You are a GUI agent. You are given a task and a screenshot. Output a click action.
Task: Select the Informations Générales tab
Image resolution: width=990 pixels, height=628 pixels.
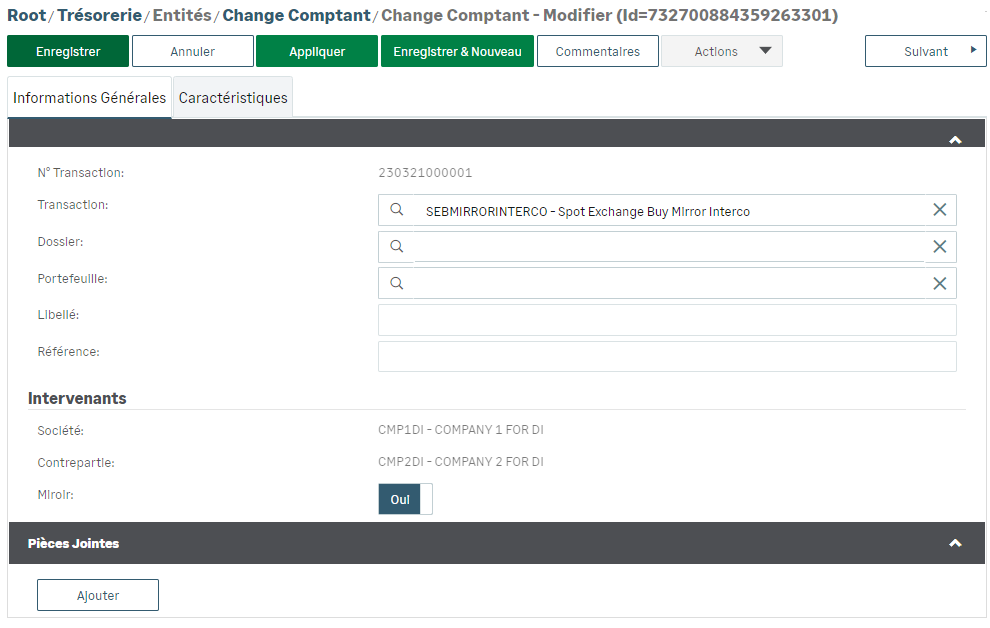tap(89, 98)
